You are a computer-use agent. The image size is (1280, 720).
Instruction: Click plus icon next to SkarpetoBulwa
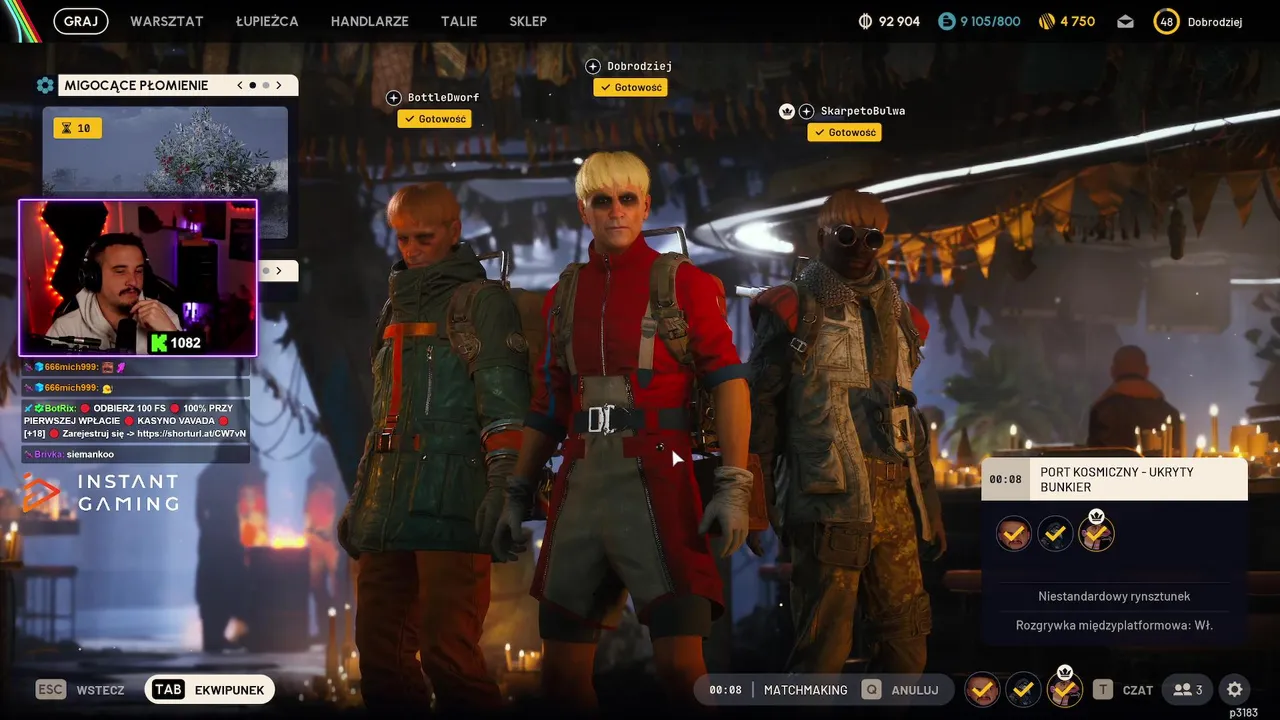click(x=807, y=111)
